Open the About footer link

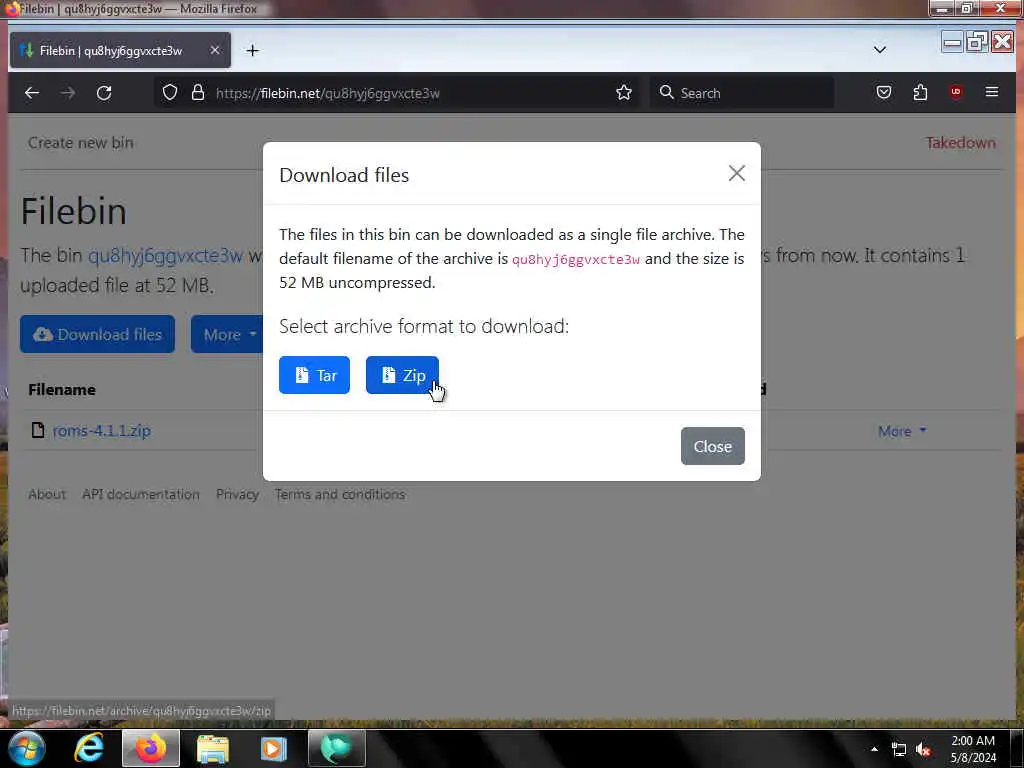47,494
